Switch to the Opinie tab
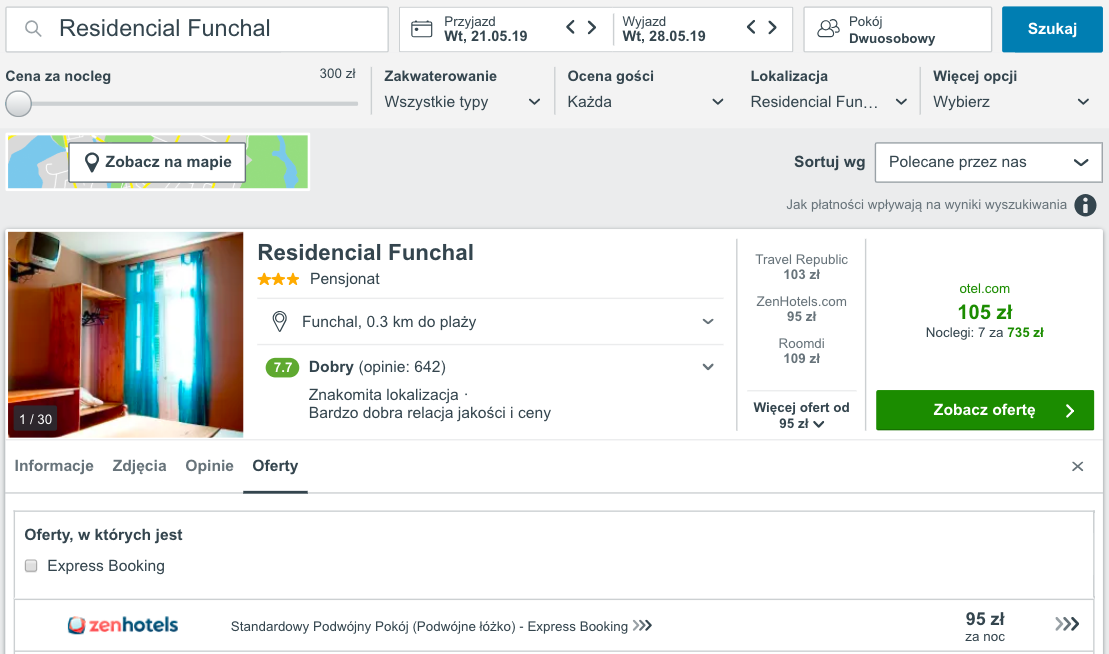The image size is (1109, 654). click(x=209, y=466)
